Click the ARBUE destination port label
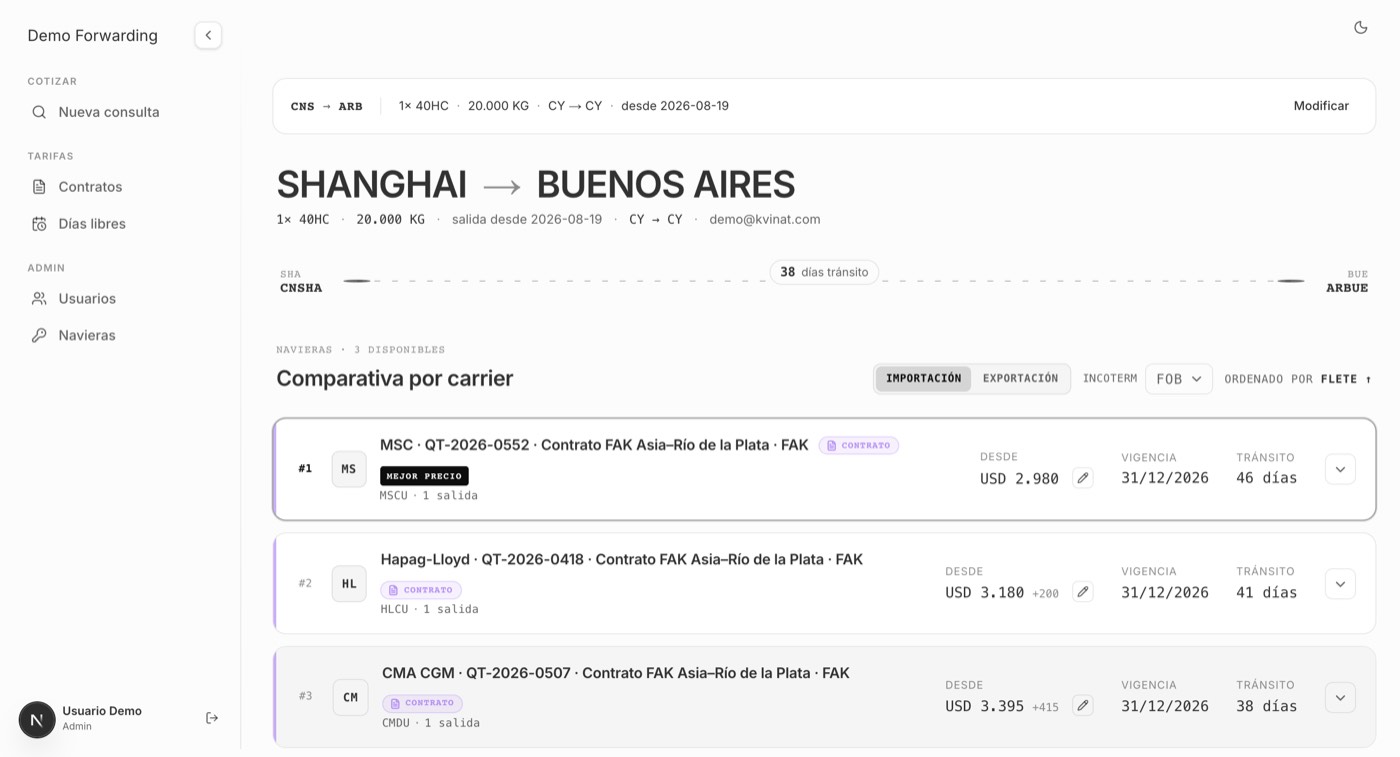The width and height of the screenshot is (1400, 757). click(1347, 288)
